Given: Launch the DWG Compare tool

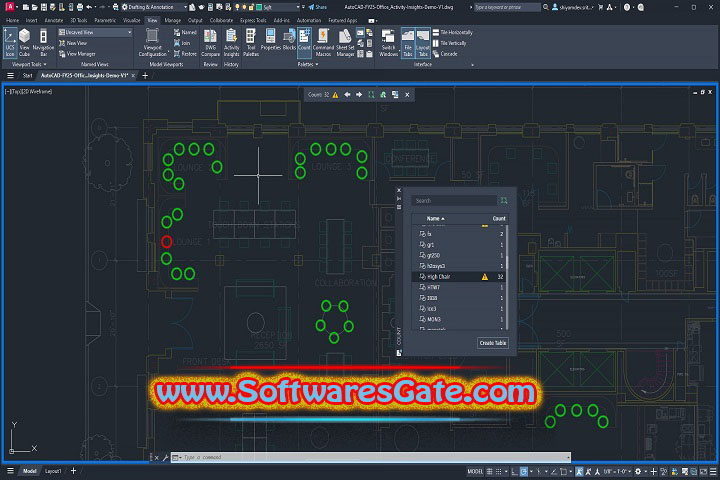Looking at the screenshot, I should (210, 42).
